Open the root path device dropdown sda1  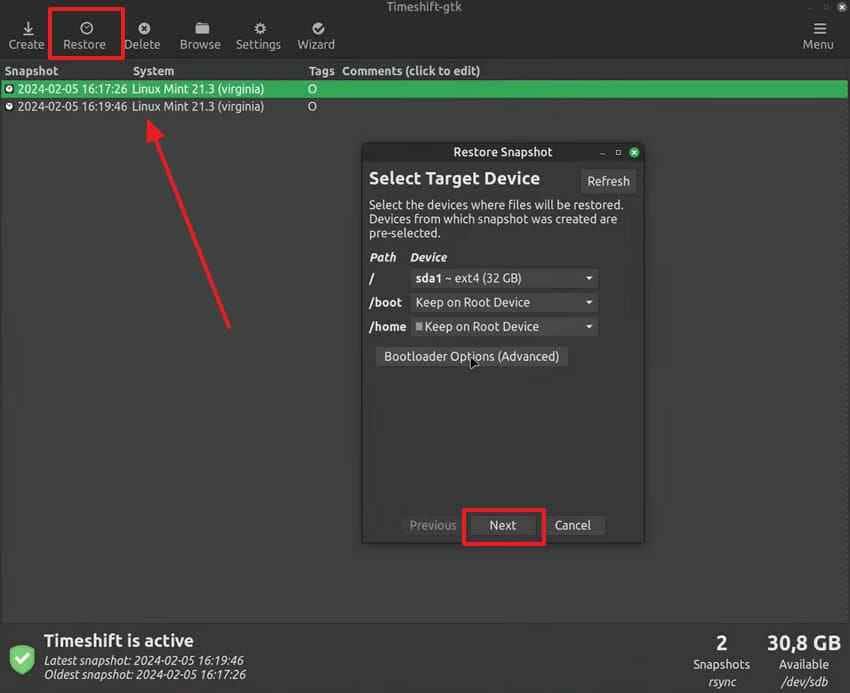[504, 278]
